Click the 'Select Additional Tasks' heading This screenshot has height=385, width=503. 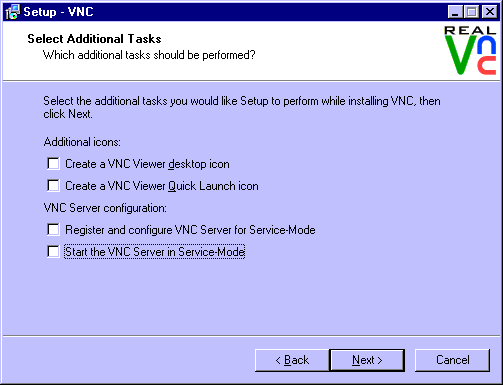coord(94,39)
